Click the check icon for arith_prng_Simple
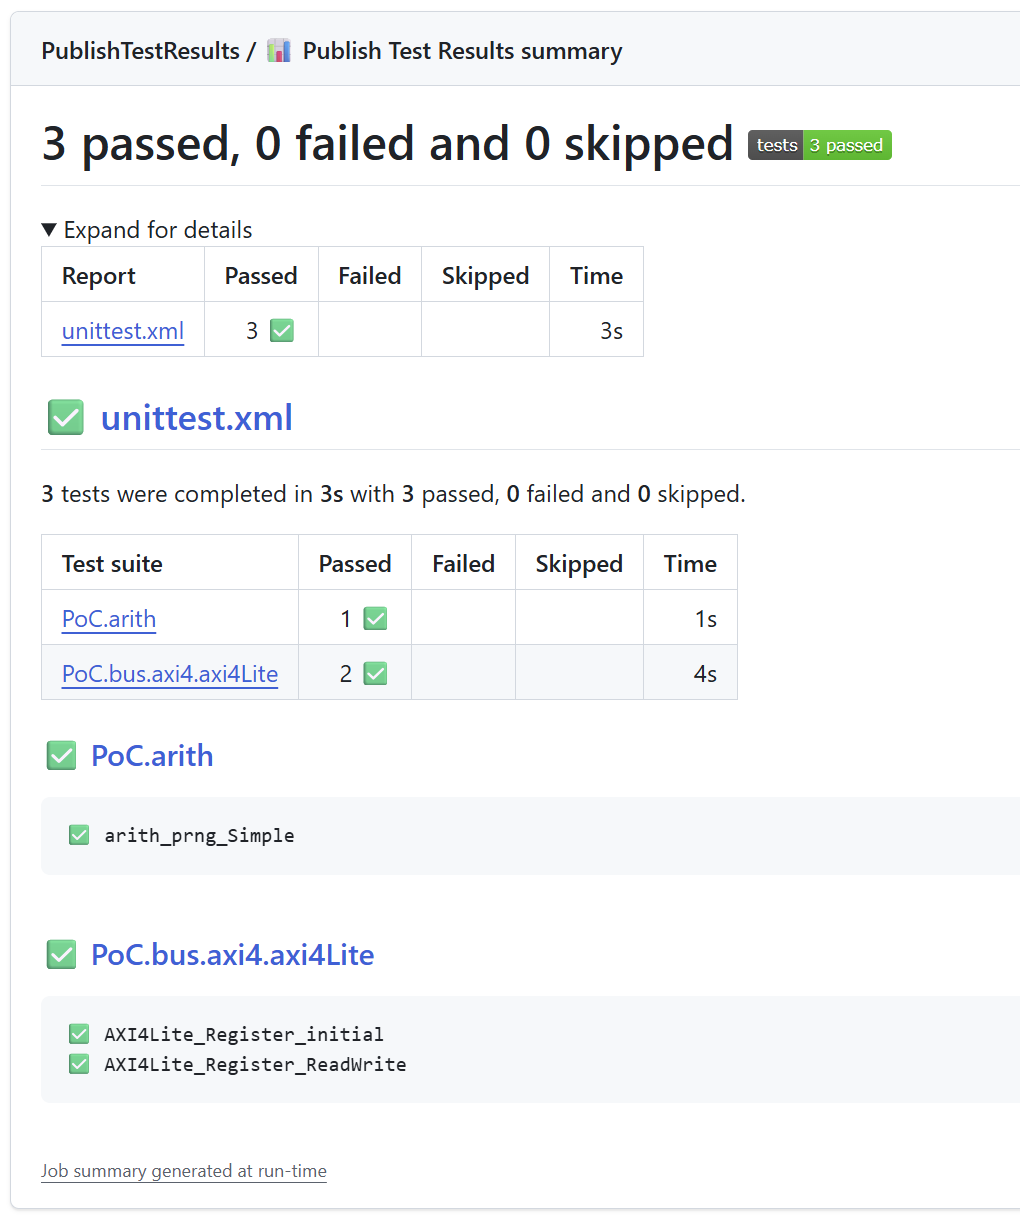 (79, 835)
